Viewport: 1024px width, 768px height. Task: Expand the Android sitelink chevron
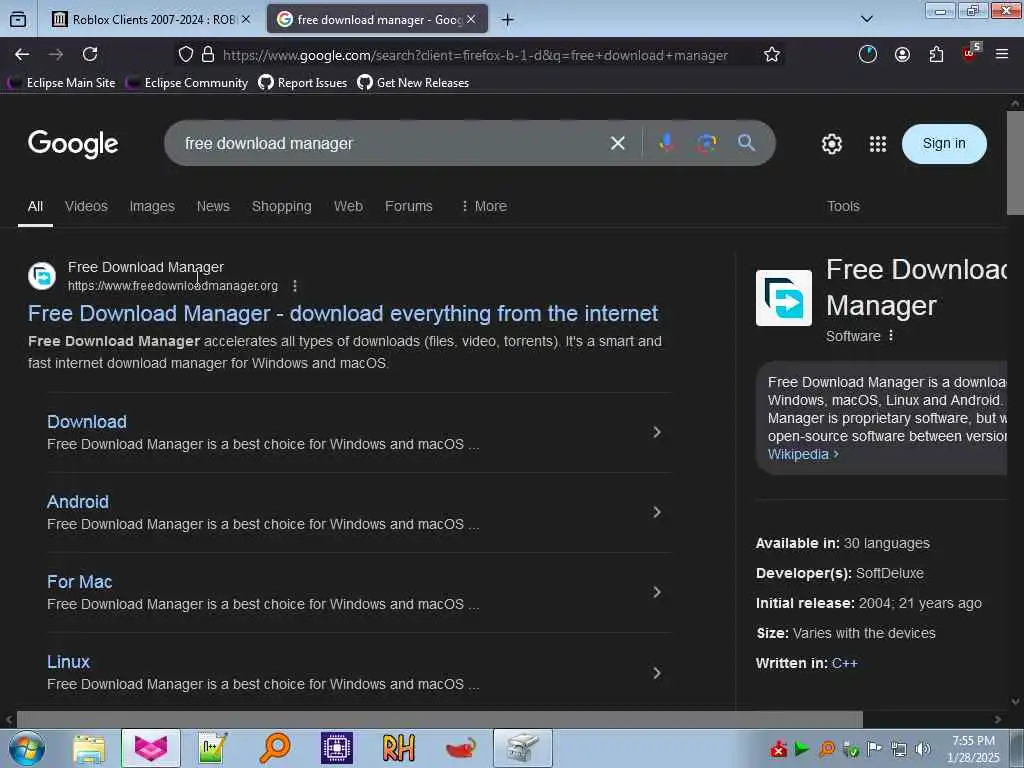tap(657, 513)
